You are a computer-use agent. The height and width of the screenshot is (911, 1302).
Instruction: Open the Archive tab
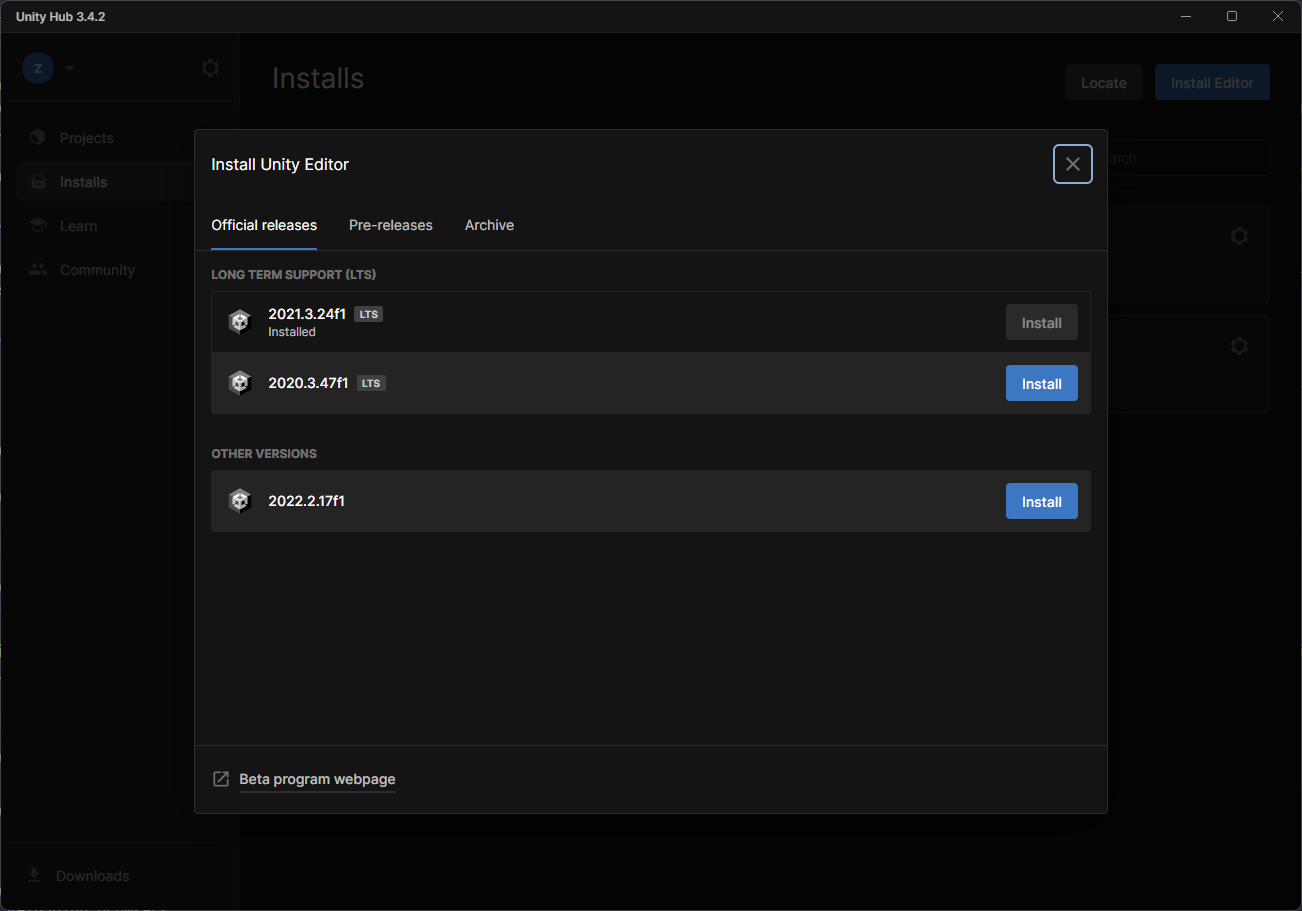point(489,225)
